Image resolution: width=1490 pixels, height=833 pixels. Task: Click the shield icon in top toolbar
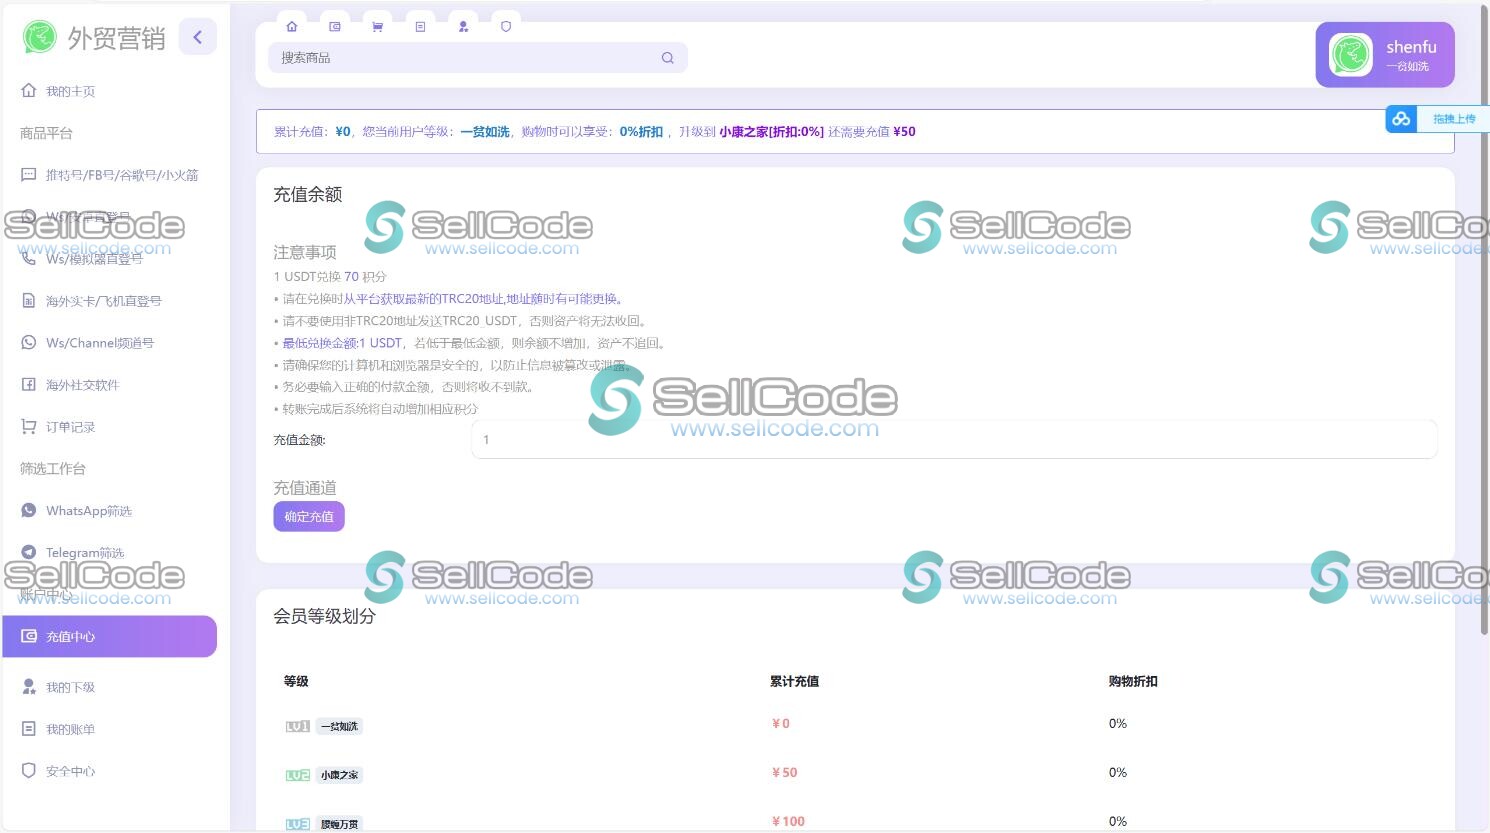tap(506, 27)
